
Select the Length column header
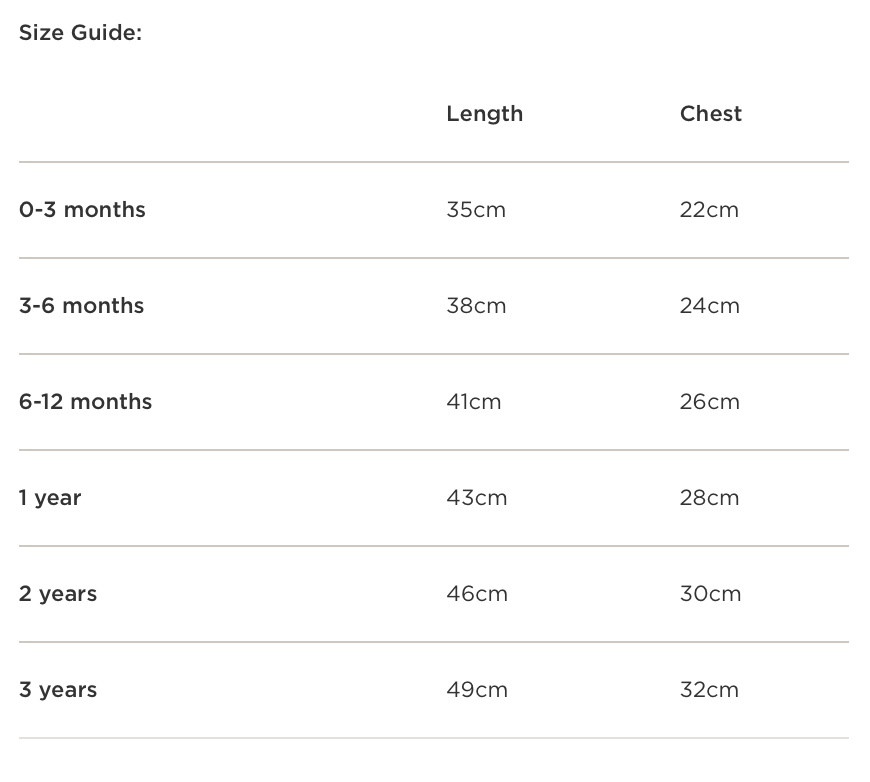tap(484, 114)
